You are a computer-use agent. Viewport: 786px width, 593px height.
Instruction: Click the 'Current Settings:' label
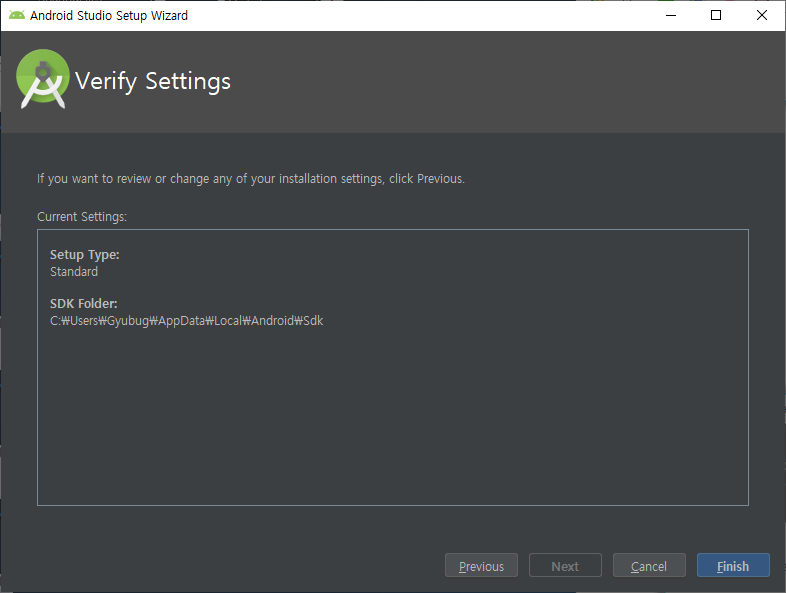pos(82,217)
